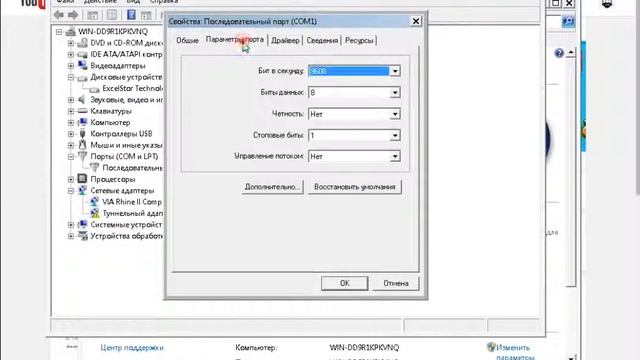This screenshot has width=640, height=360.
Task: Click OK in the COM1 properties dialog
Action: 344,283
